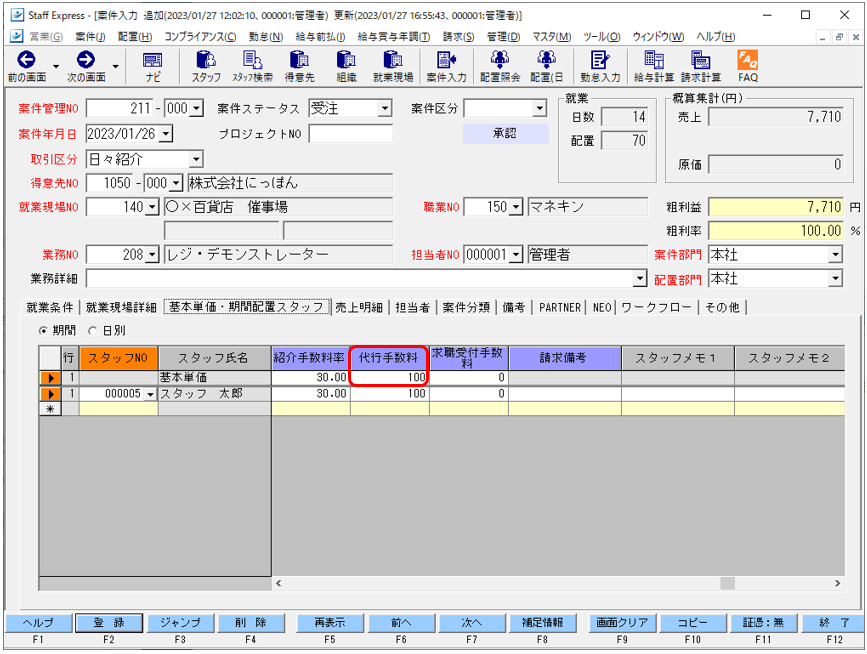Expand the 前の画面 history dropdown arrow
Screen dimensions: 867x654
pyautogui.click(x=56, y=66)
